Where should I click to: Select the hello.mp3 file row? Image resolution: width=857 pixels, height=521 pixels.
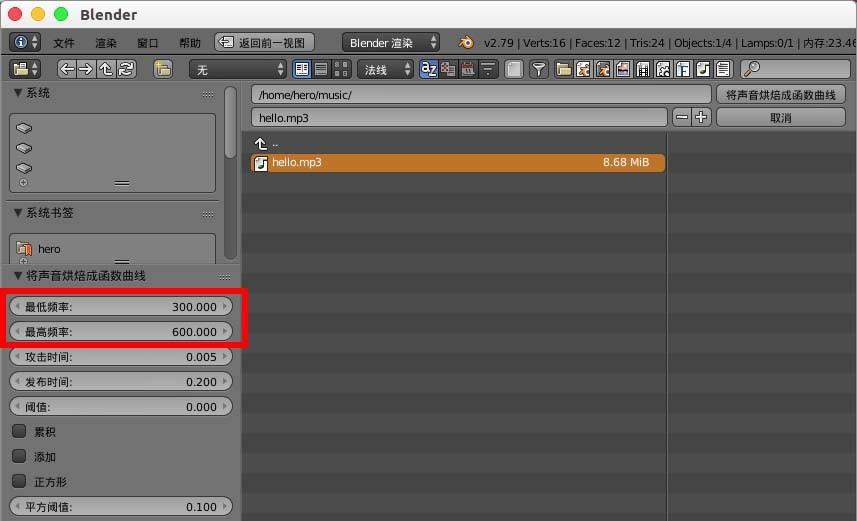[457, 162]
